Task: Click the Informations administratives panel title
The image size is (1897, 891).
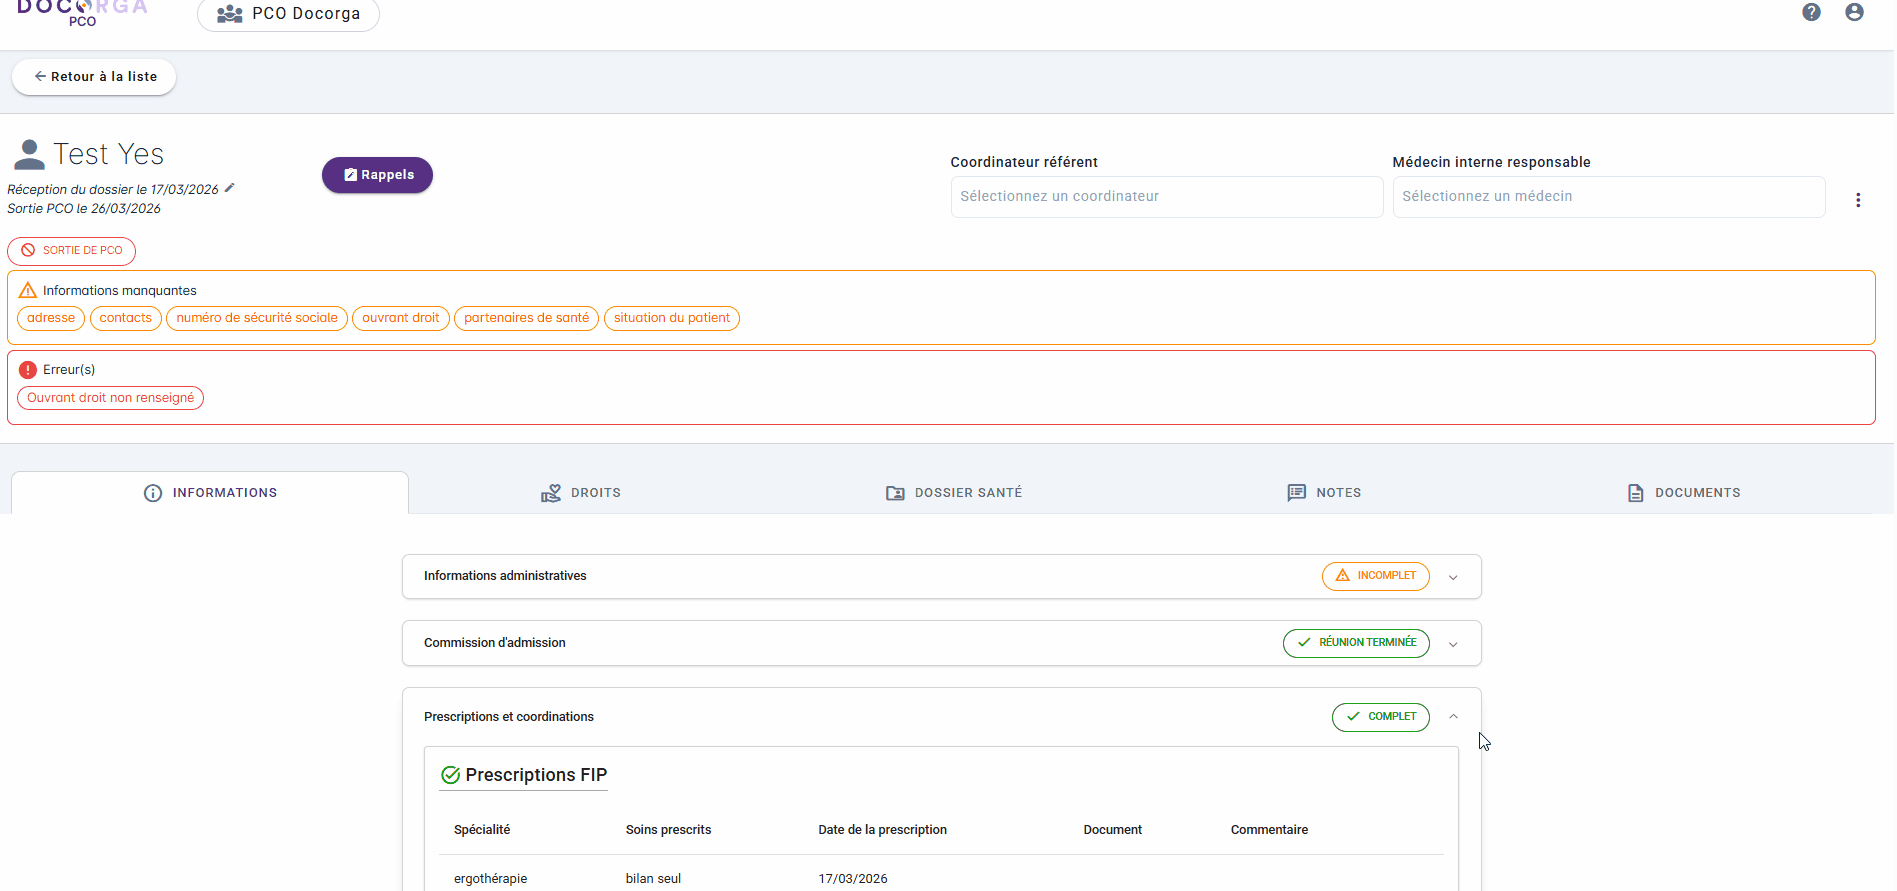Action: (x=505, y=576)
